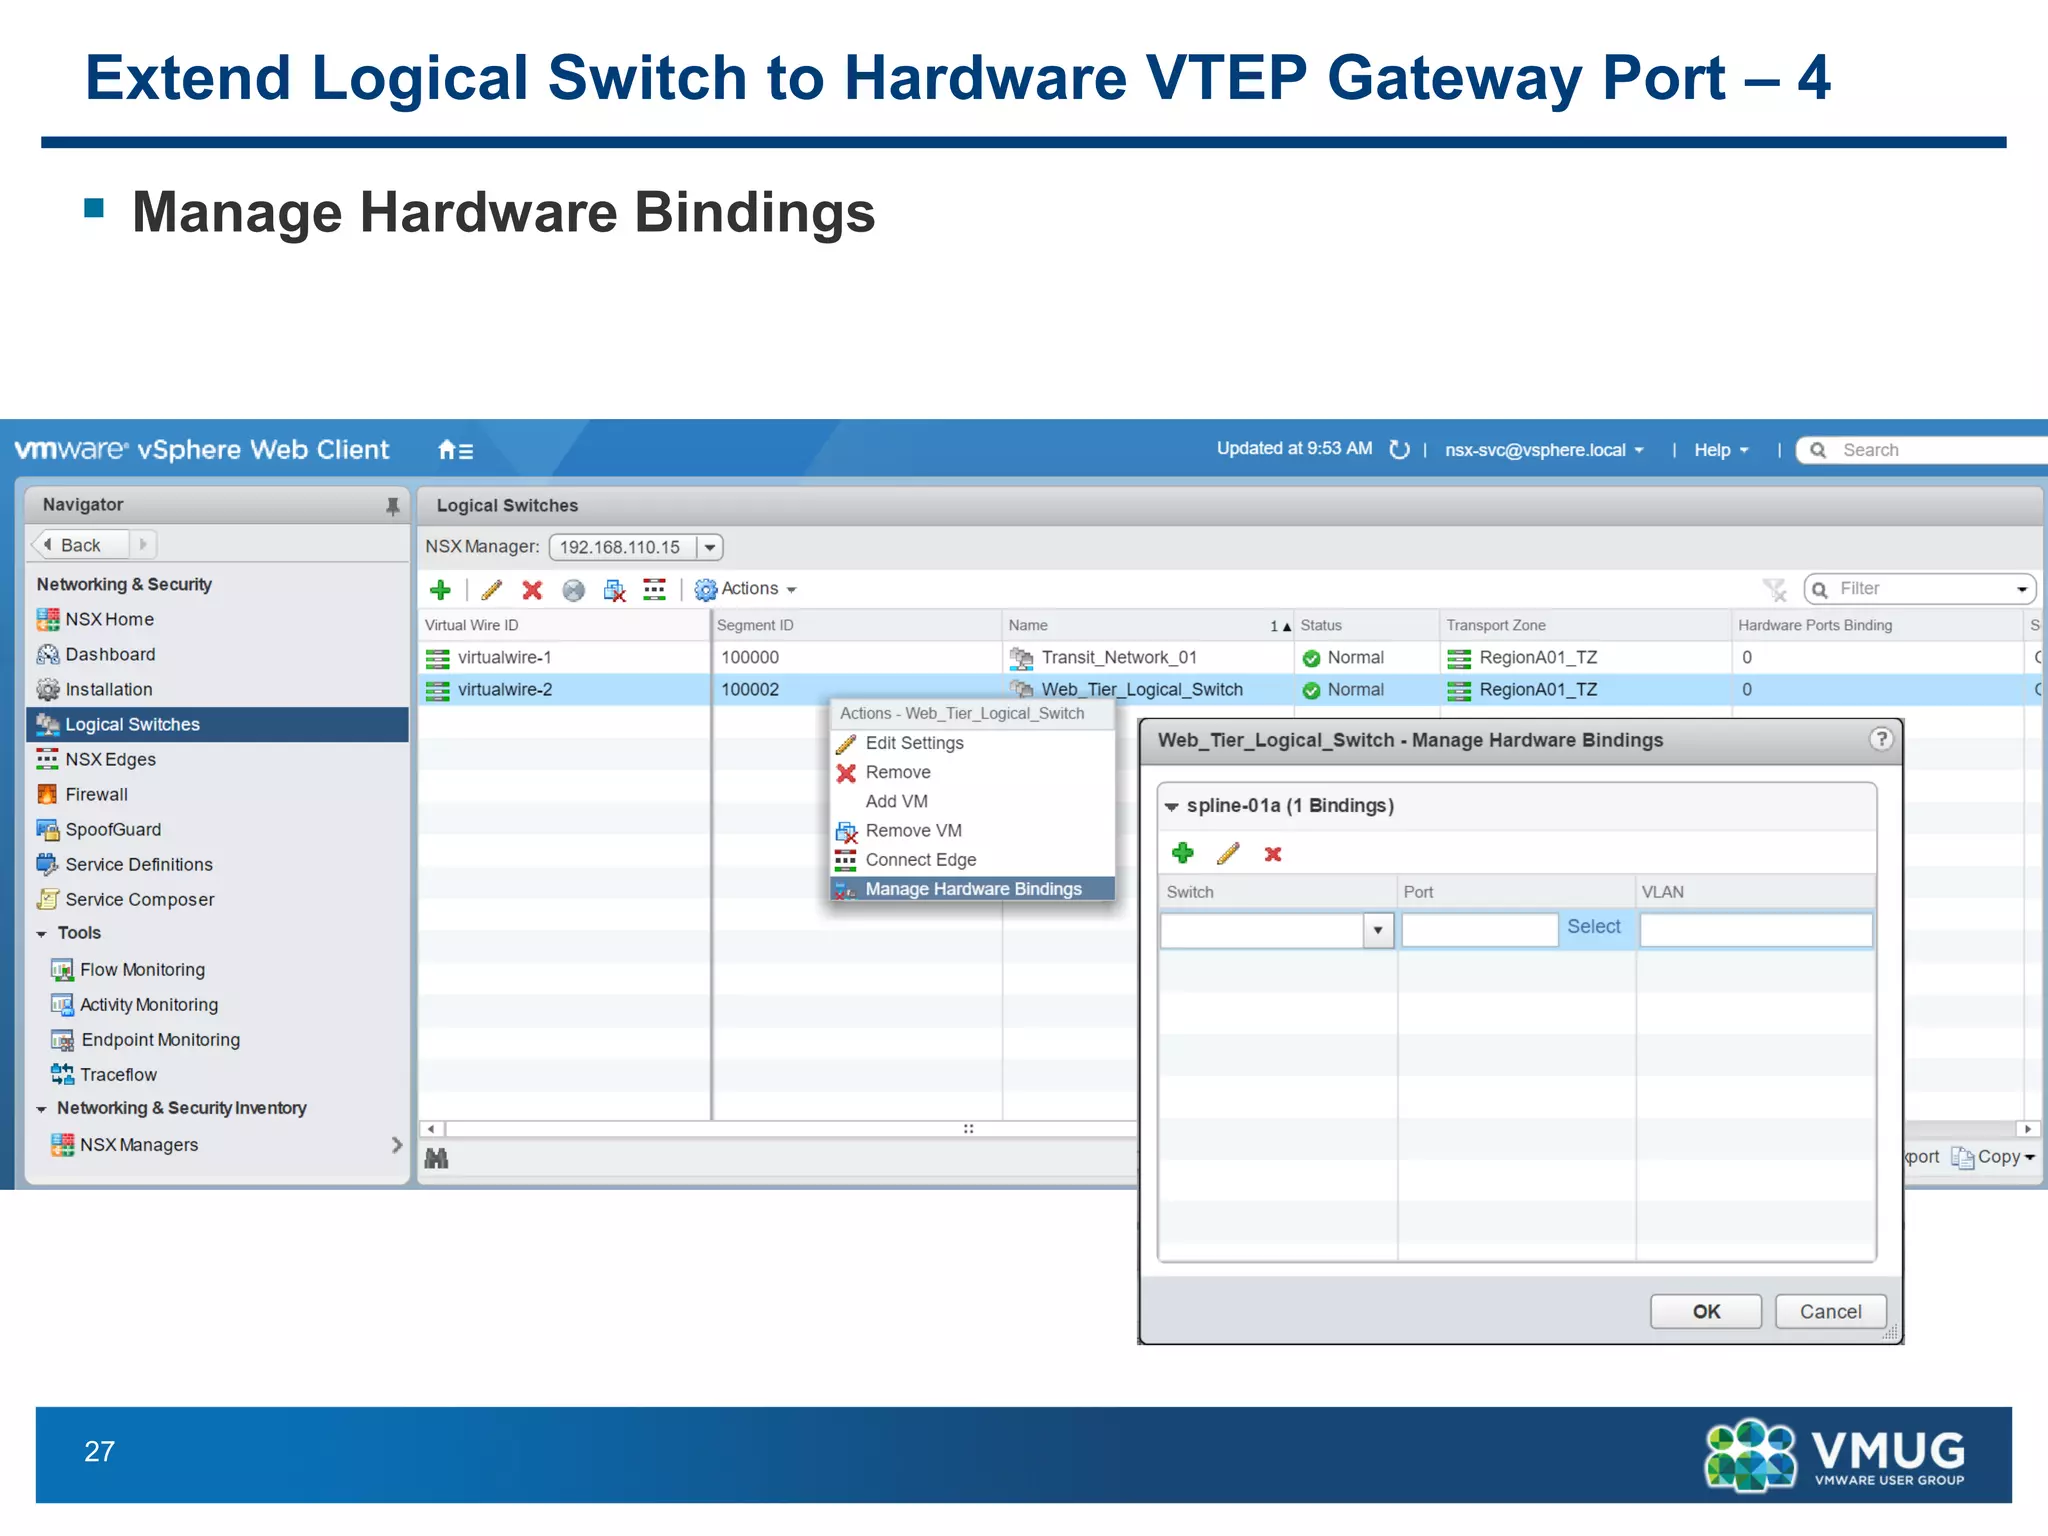Click the binoculars find icon
2048x1536 pixels.
pyautogui.click(x=436, y=1158)
